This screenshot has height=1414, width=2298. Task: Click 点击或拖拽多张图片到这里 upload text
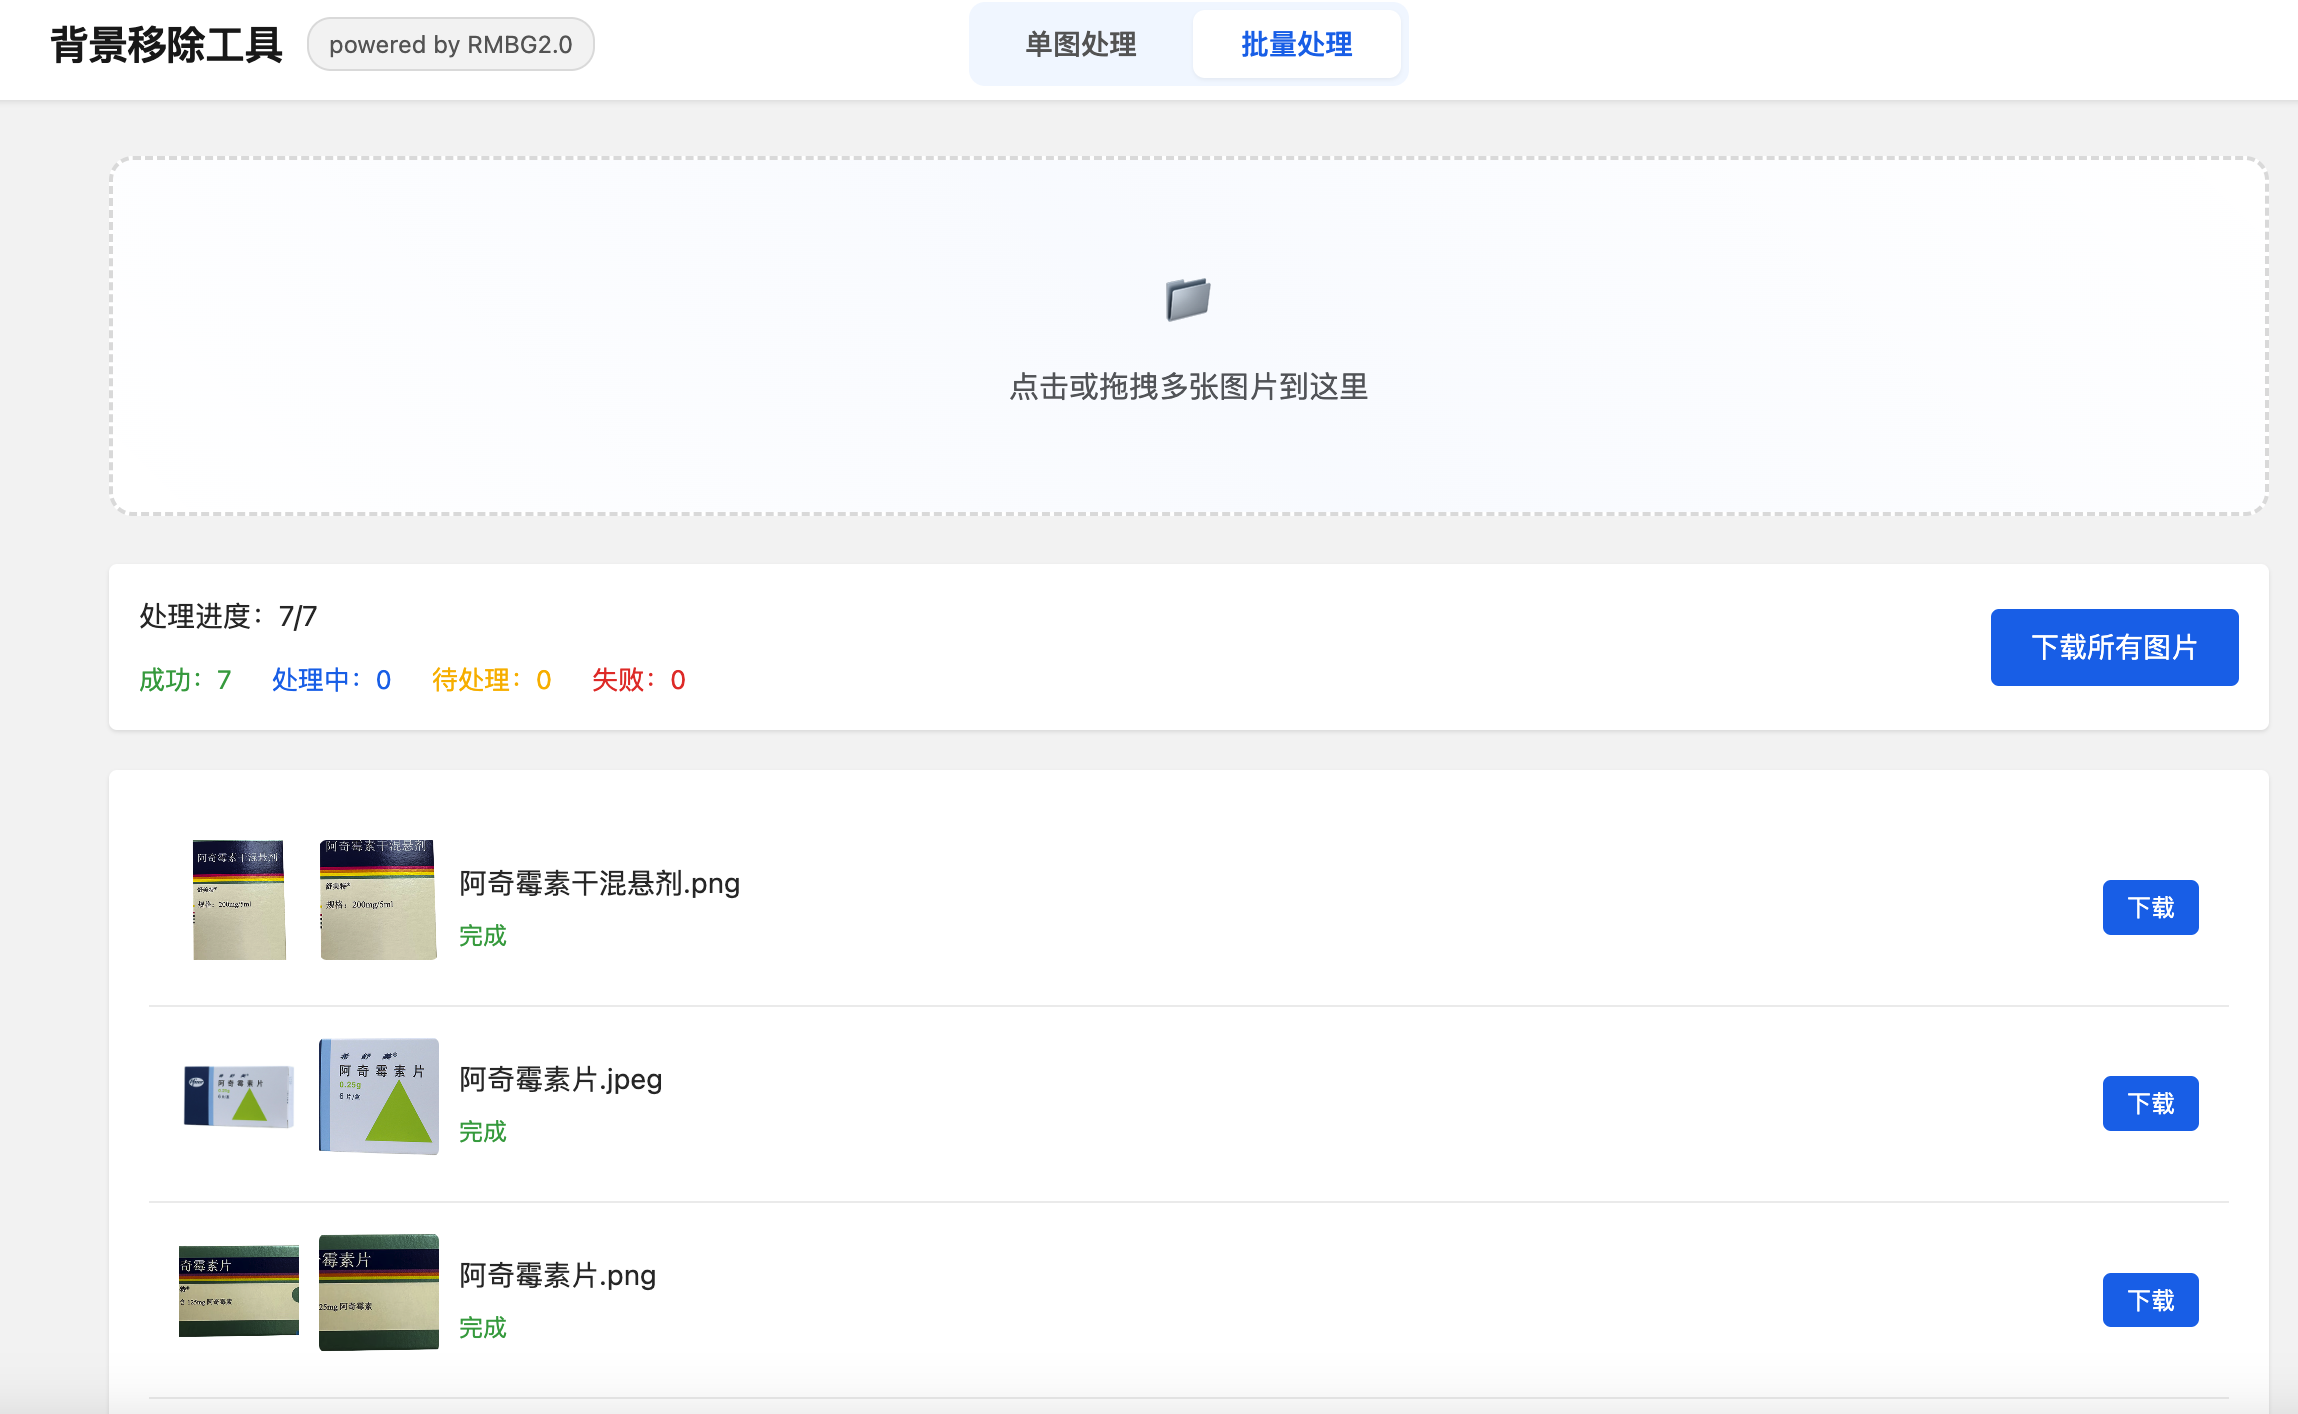(x=1188, y=387)
